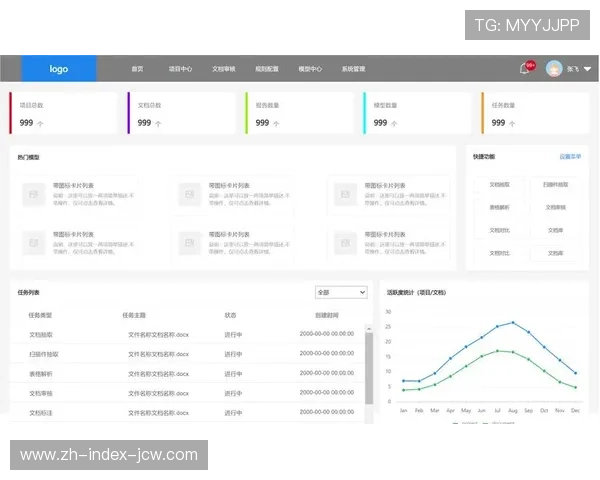Image resolution: width=600 pixels, height=480 pixels.
Task: Open the 首页 menu item
Action: click(137, 69)
